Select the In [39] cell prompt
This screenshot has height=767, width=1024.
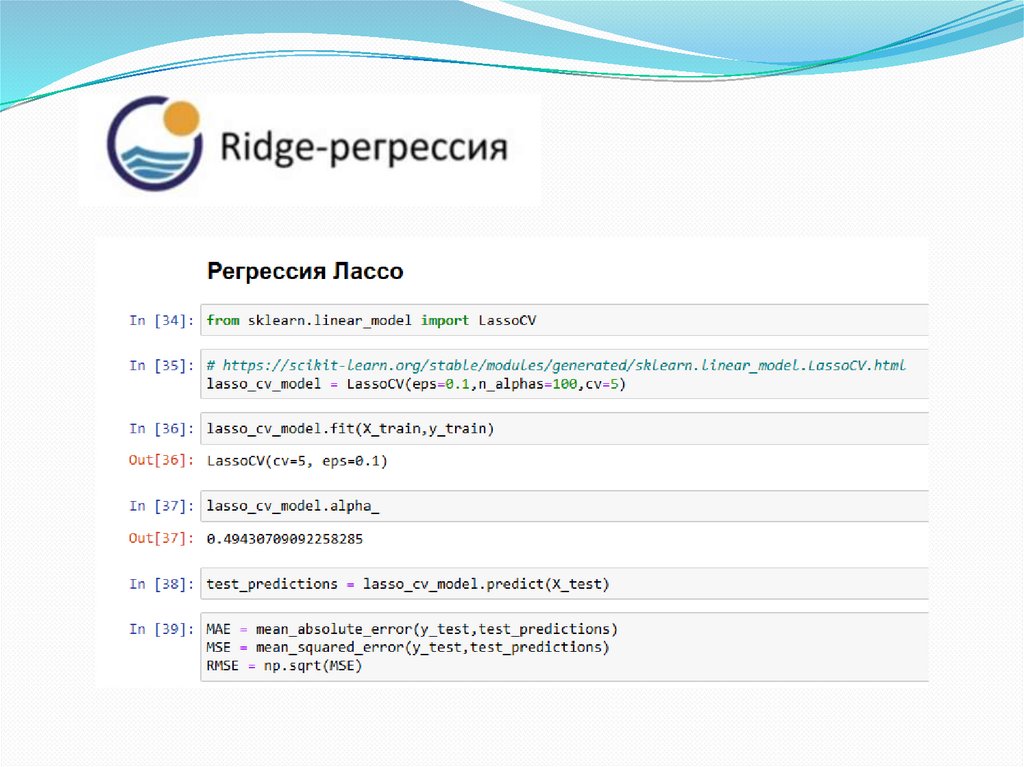tap(159, 629)
